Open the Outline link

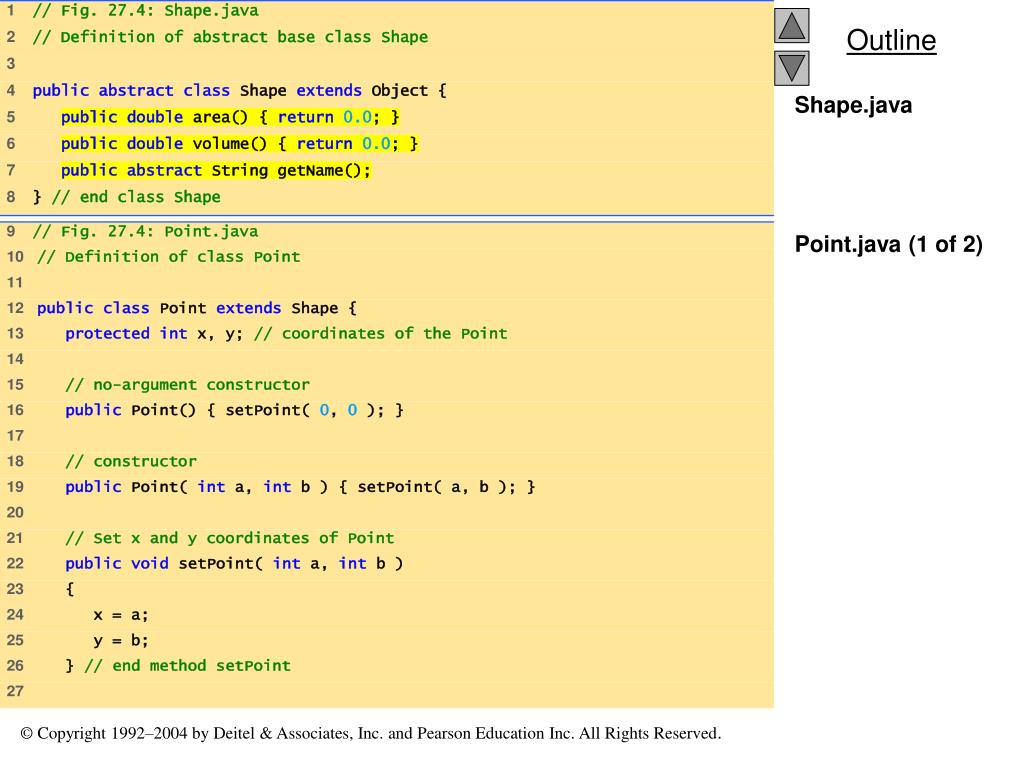click(x=891, y=40)
